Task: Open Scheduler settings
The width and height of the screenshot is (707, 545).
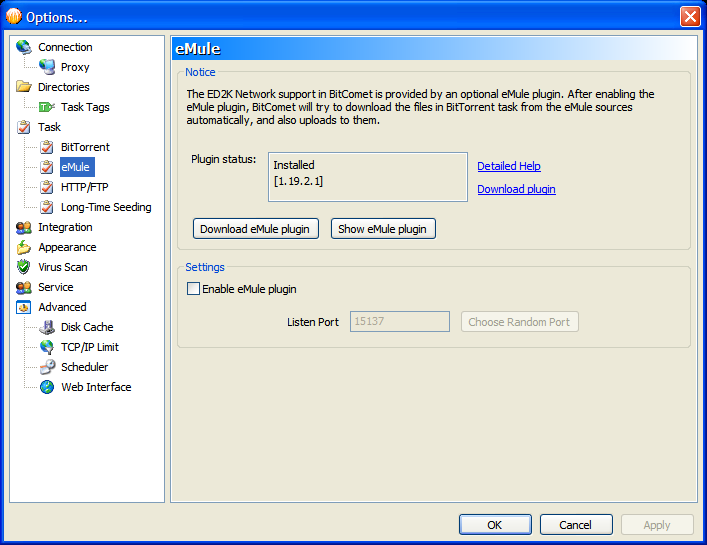Action: point(84,367)
